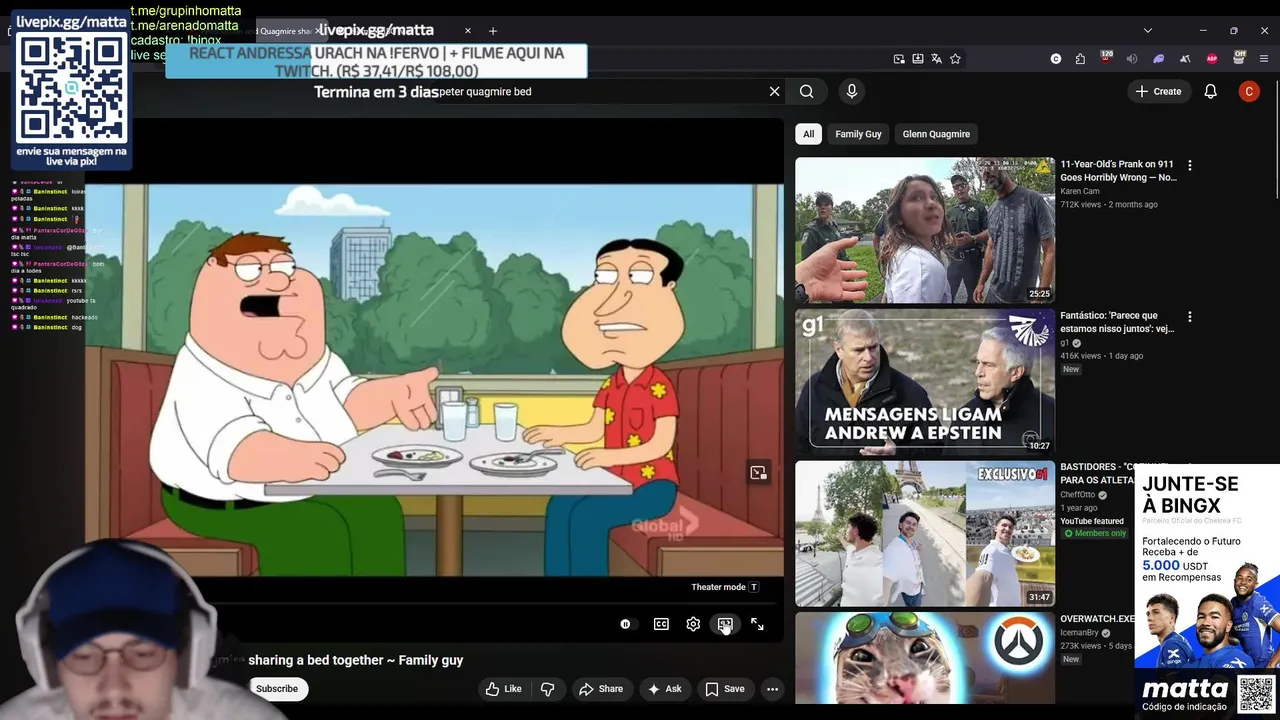Screen dimensions: 1280x720
Task: Click the search field containing 'peter quagmire bed'
Action: pyautogui.click(x=598, y=91)
